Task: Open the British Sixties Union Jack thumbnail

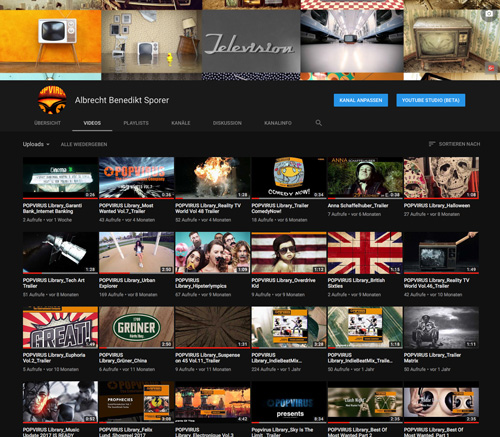Action: [365, 252]
